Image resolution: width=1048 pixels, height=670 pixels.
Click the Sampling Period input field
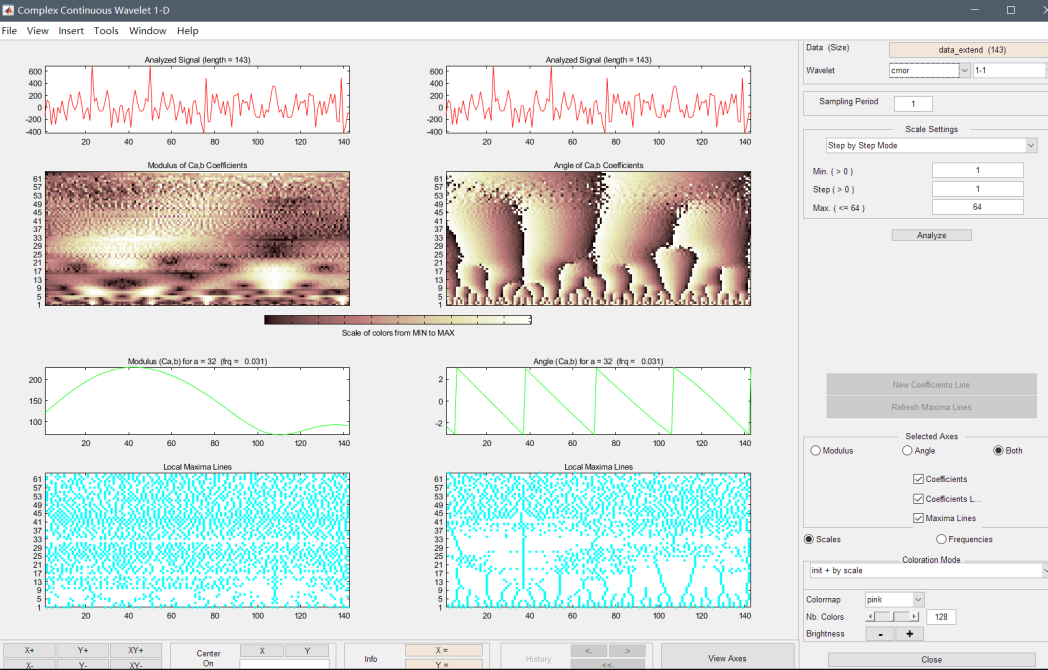(913, 104)
